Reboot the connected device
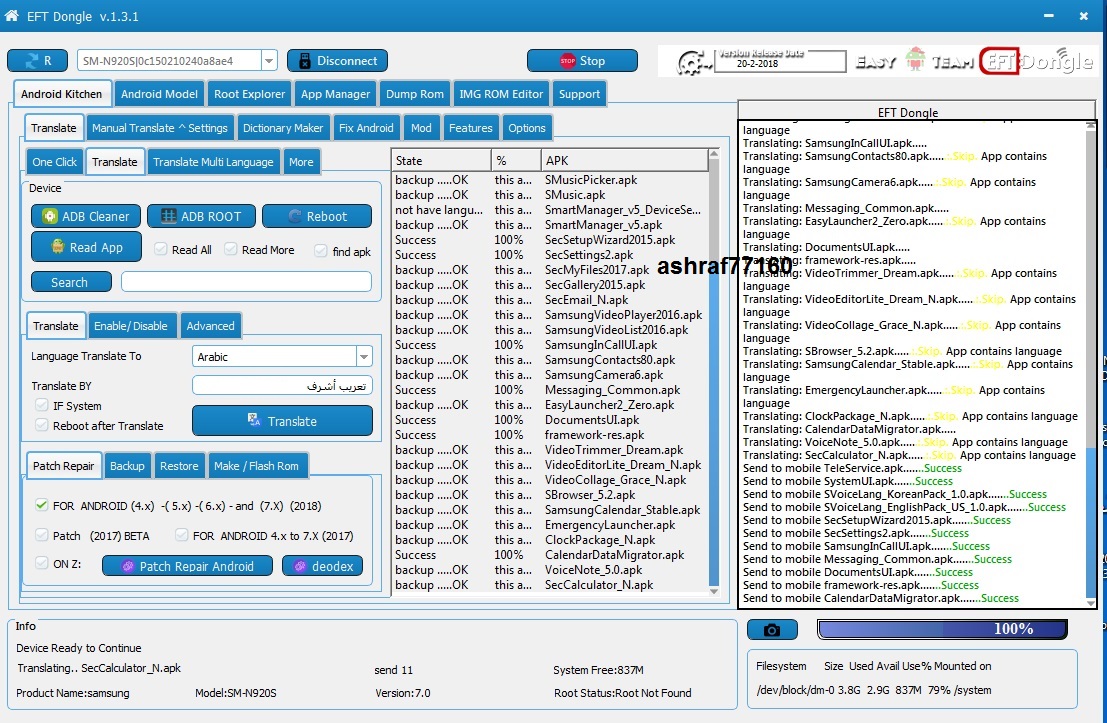The image size is (1107, 723). pos(317,216)
